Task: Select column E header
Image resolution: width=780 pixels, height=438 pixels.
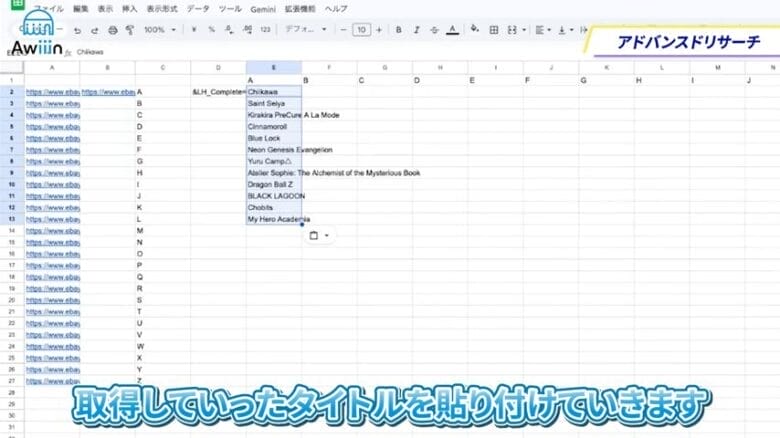Action: (x=274, y=67)
